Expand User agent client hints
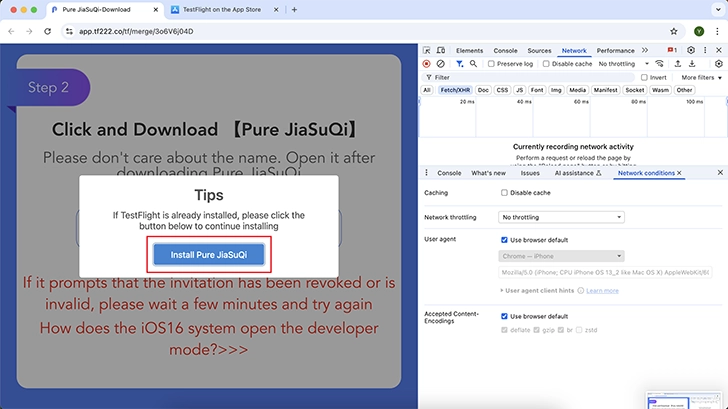Viewport: 728px width, 409px height. tap(537, 290)
